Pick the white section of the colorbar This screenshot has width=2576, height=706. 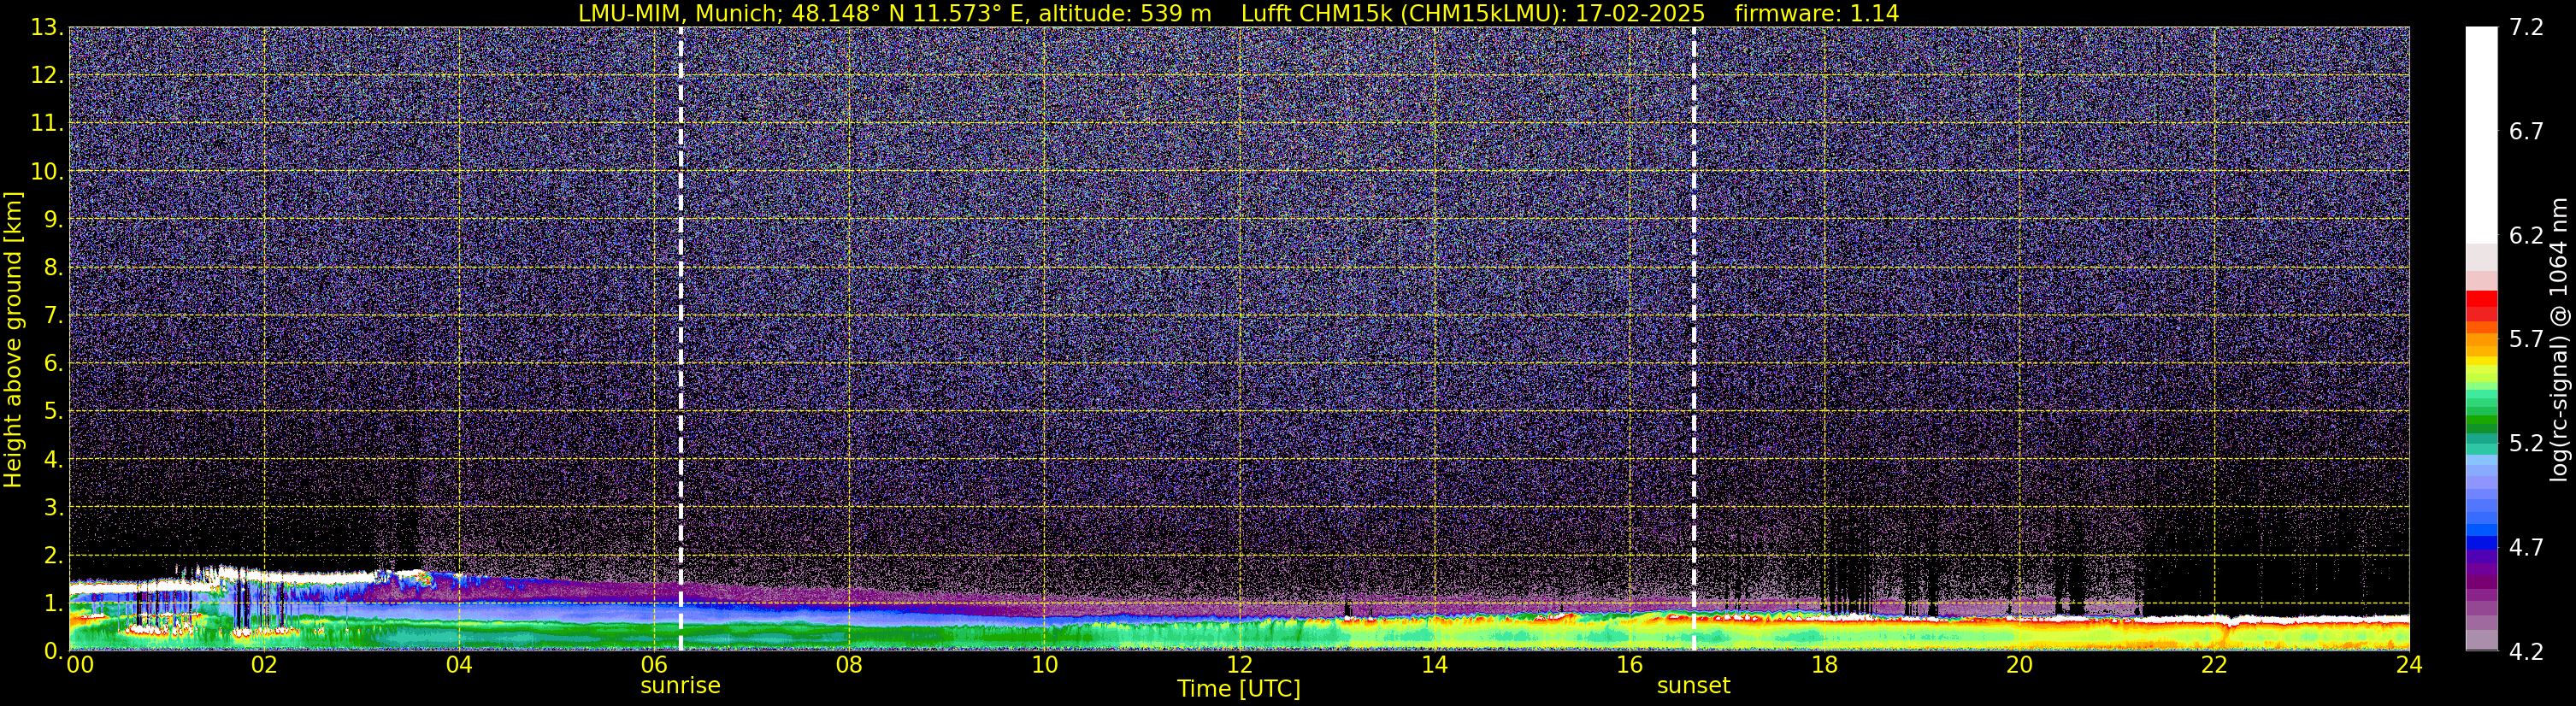click(2481, 135)
